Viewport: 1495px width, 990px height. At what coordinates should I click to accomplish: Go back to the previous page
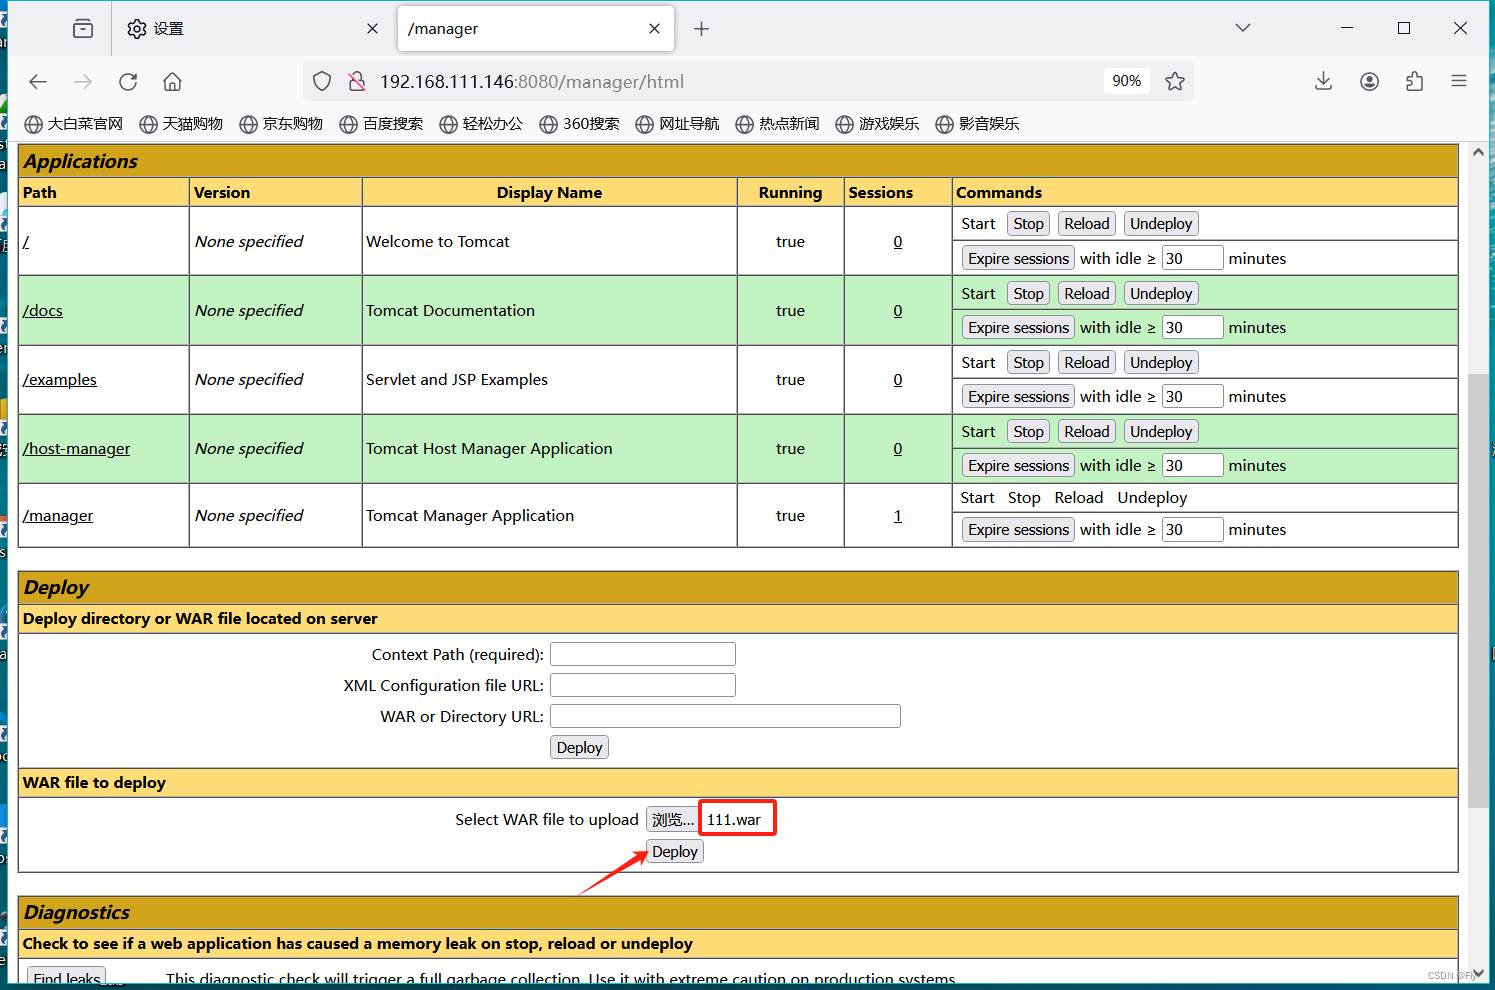point(38,82)
